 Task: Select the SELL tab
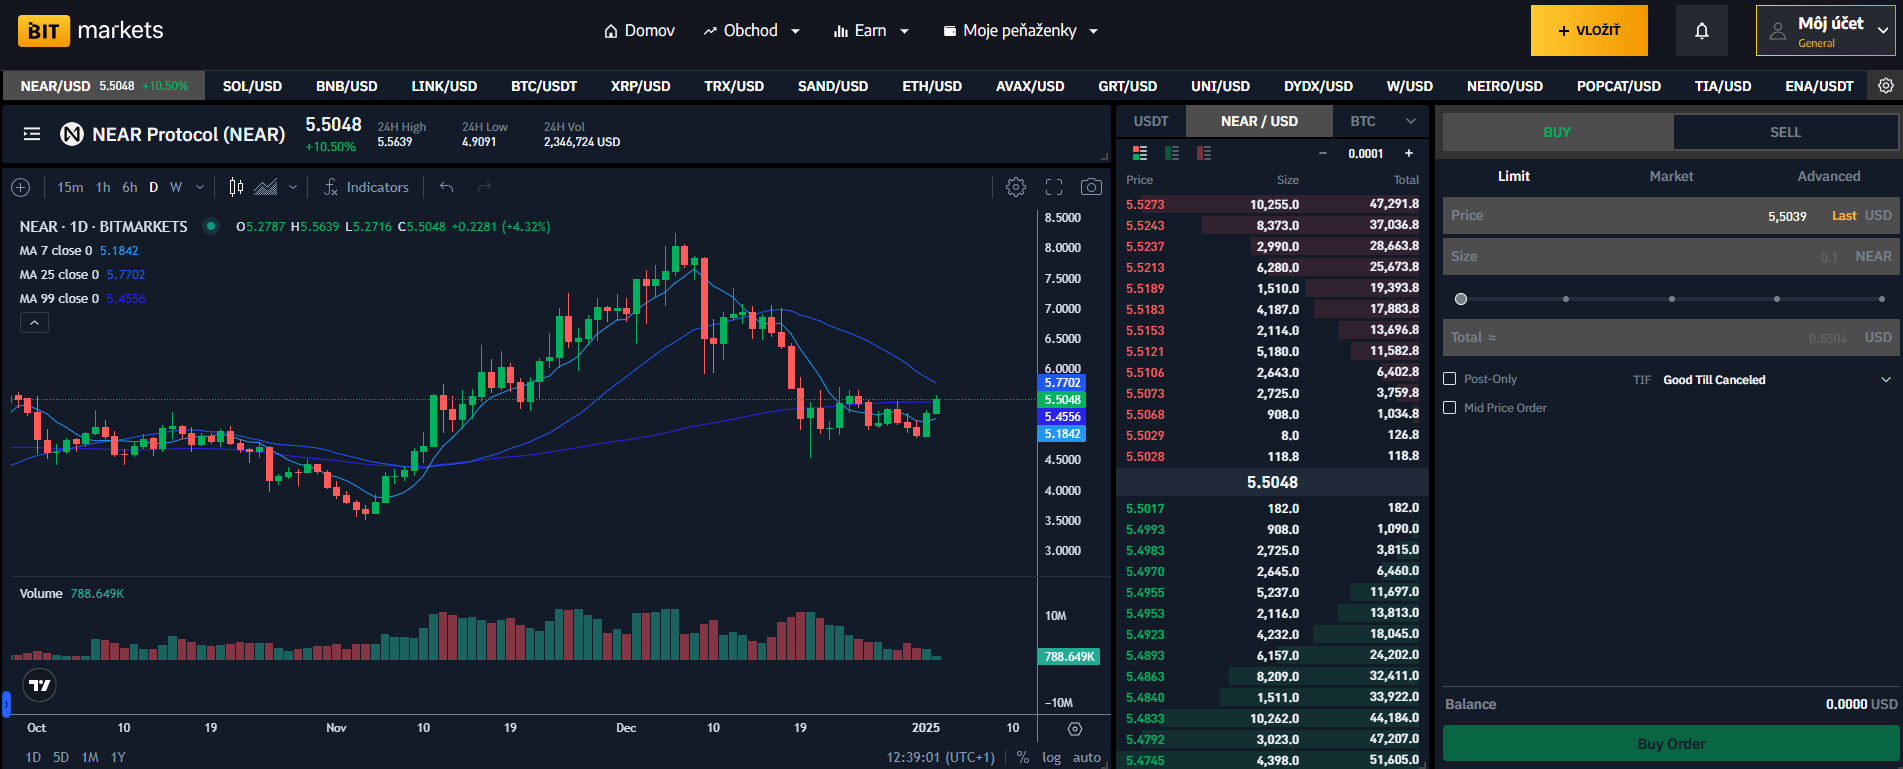[x=1785, y=132]
